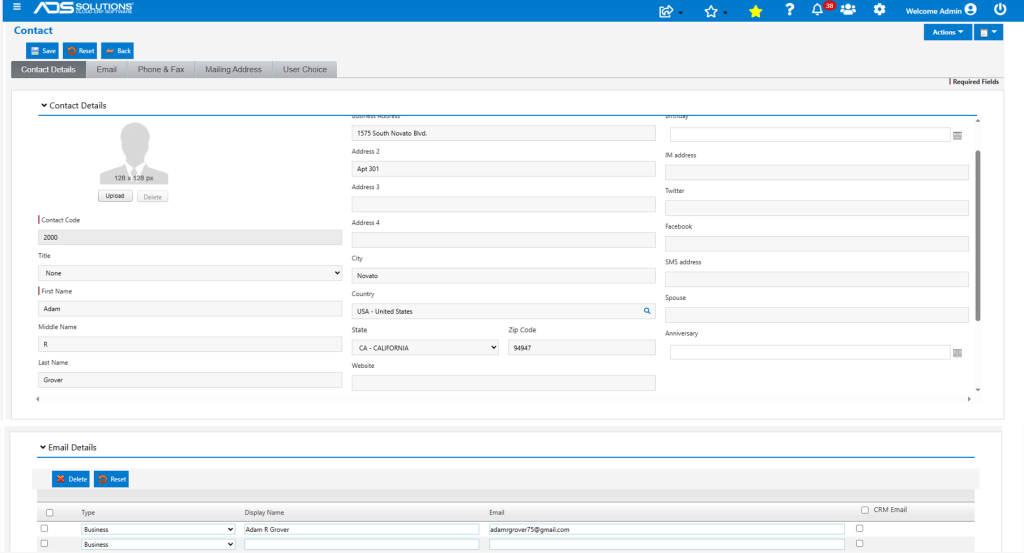This screenshot has width=1024, height=553.
Task: Open the help question mark
Action: click(790, 10)
